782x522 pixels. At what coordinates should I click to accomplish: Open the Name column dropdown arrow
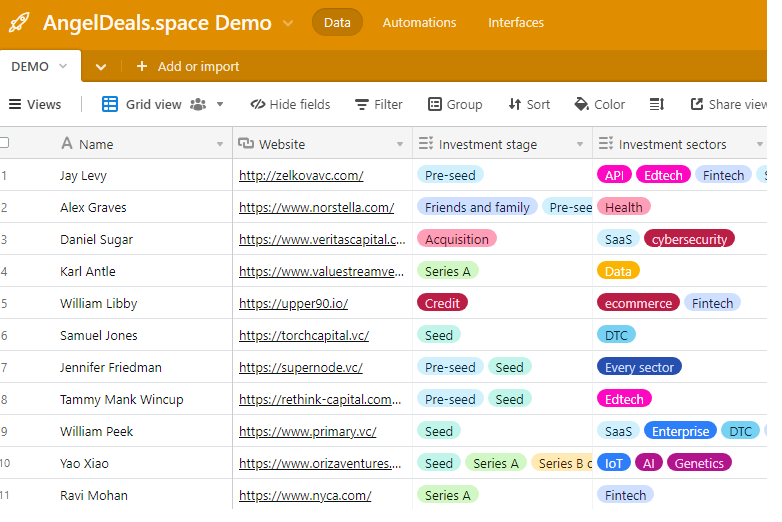click(x=220, y=144)
